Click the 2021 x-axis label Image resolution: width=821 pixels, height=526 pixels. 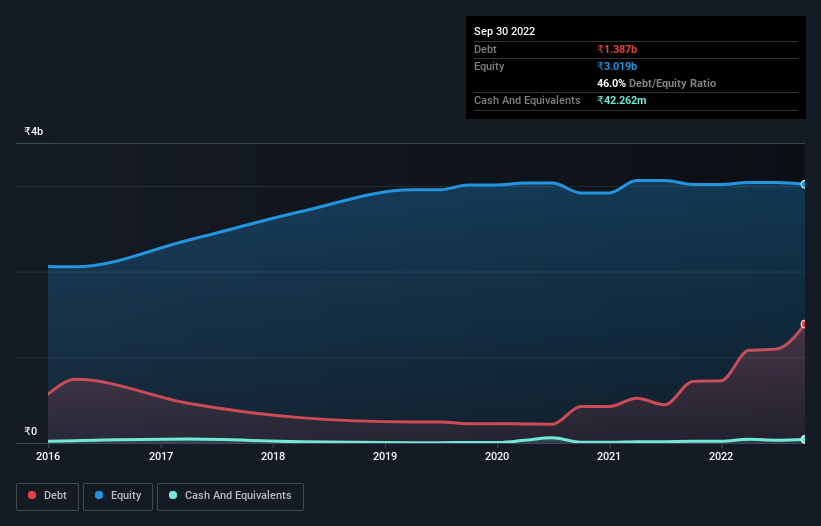(x=609, y=456)
